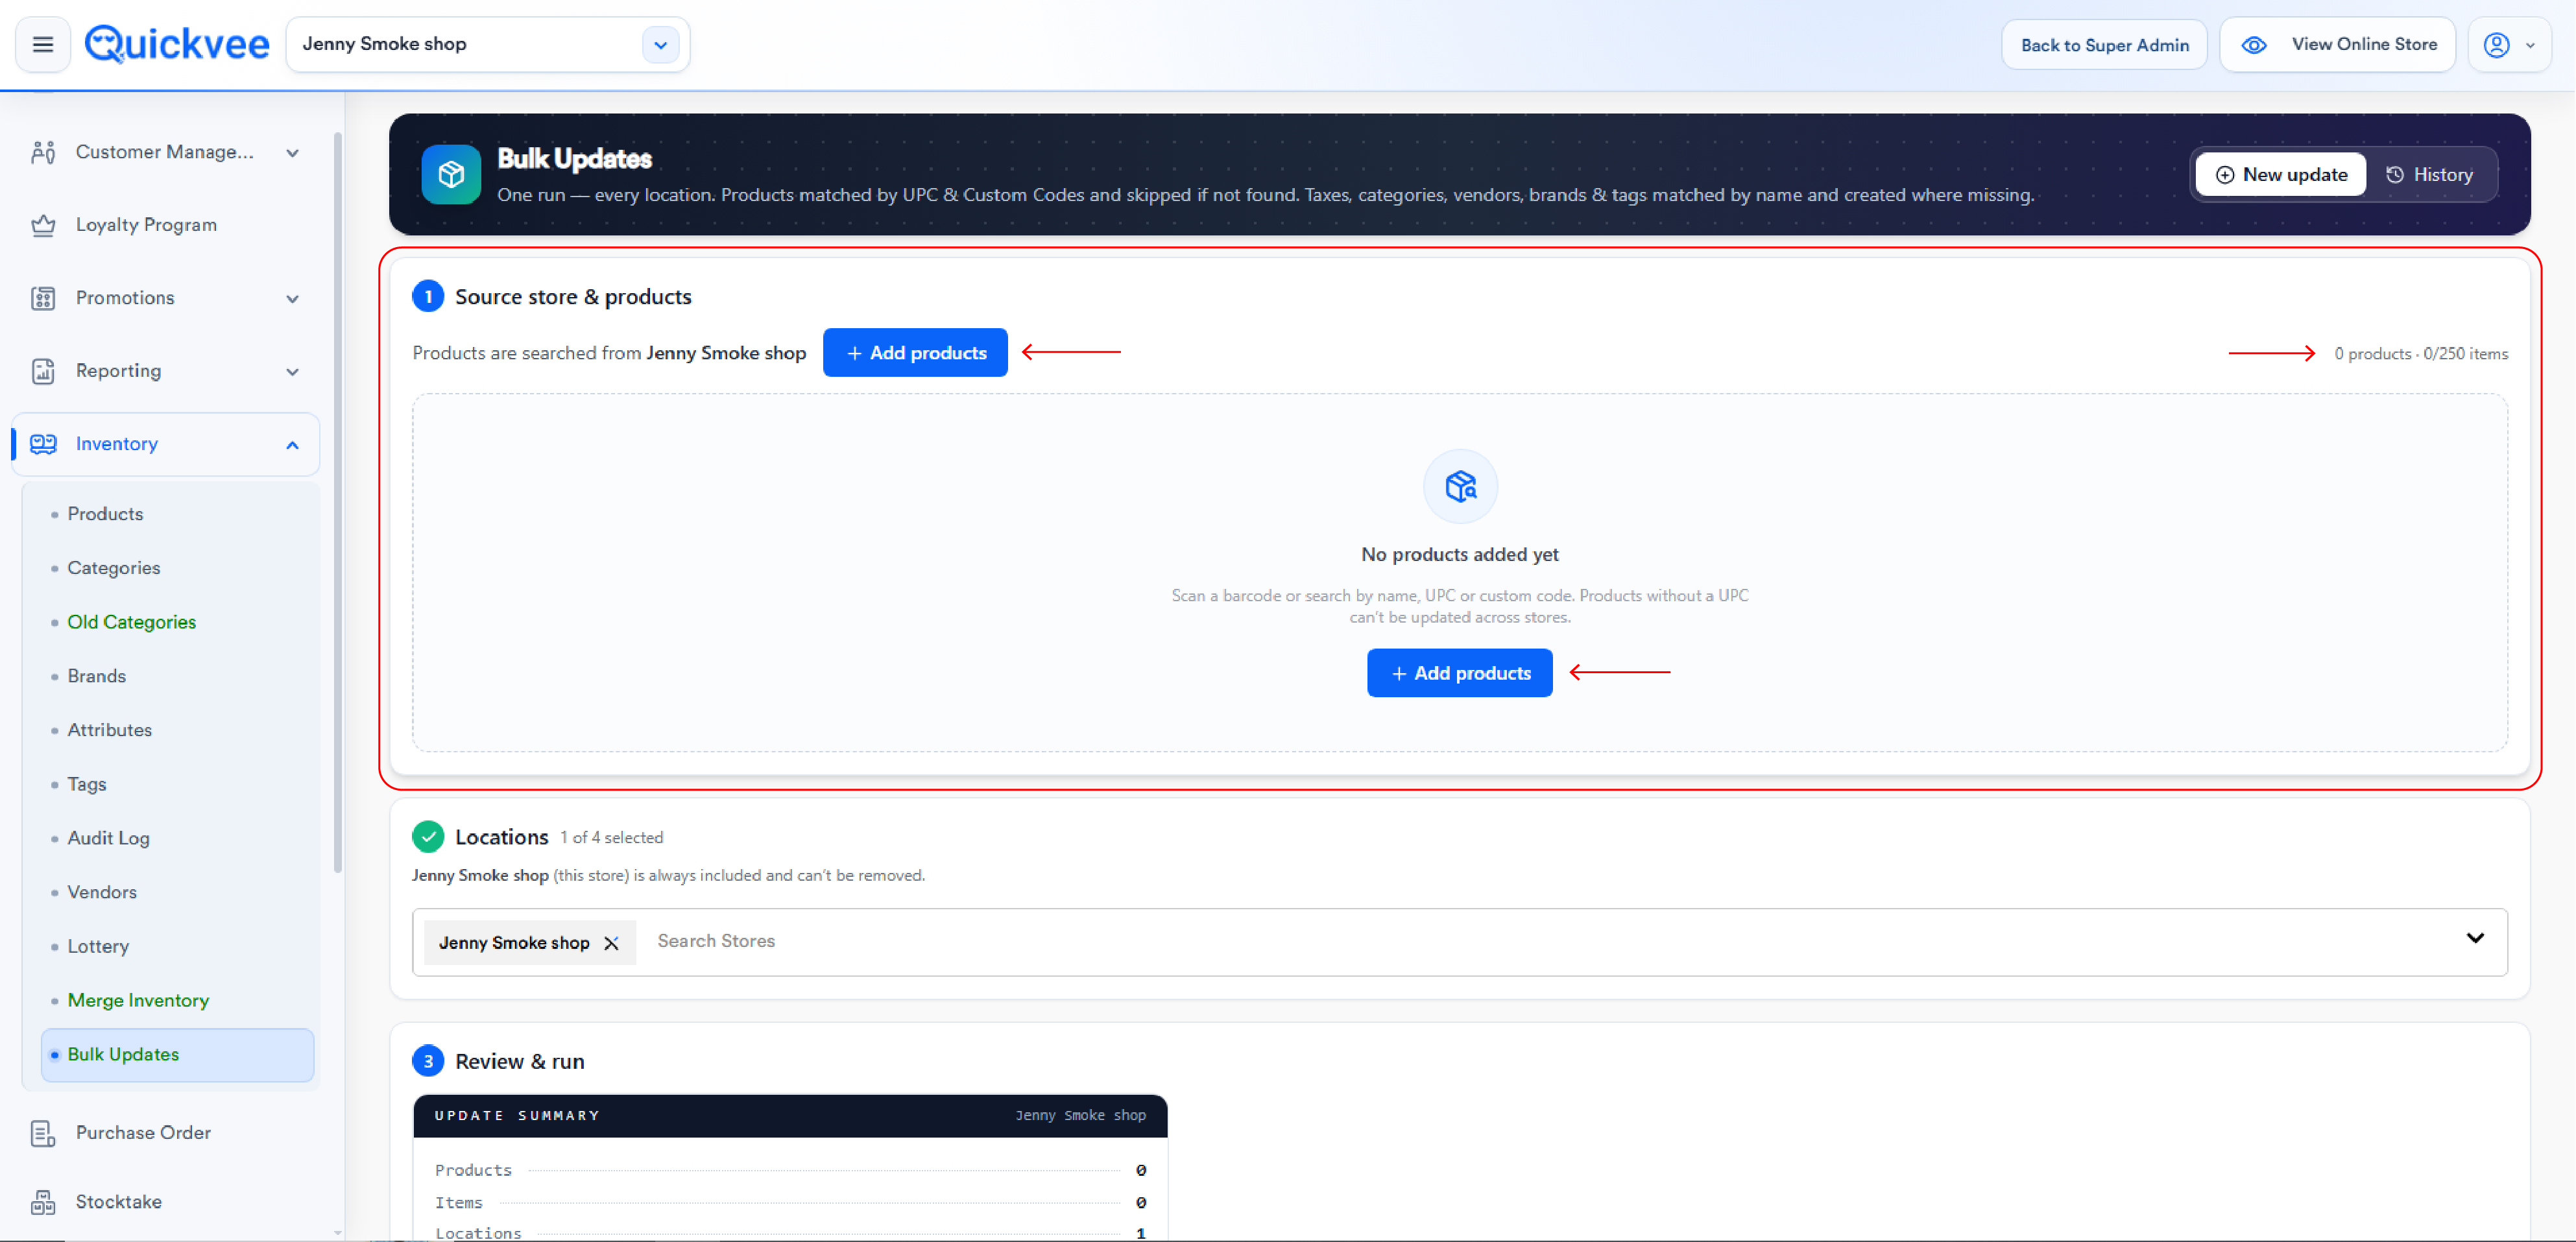Click the eye icon for online store
Image resolution: width=2576 pixels, height=1242 pixels.
pos(2254,44)
